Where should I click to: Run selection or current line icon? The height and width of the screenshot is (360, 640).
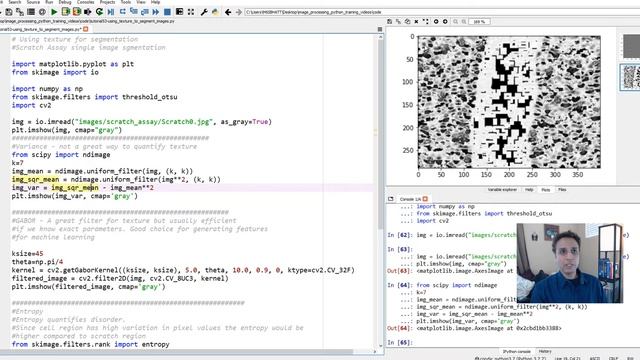point(88,12)
